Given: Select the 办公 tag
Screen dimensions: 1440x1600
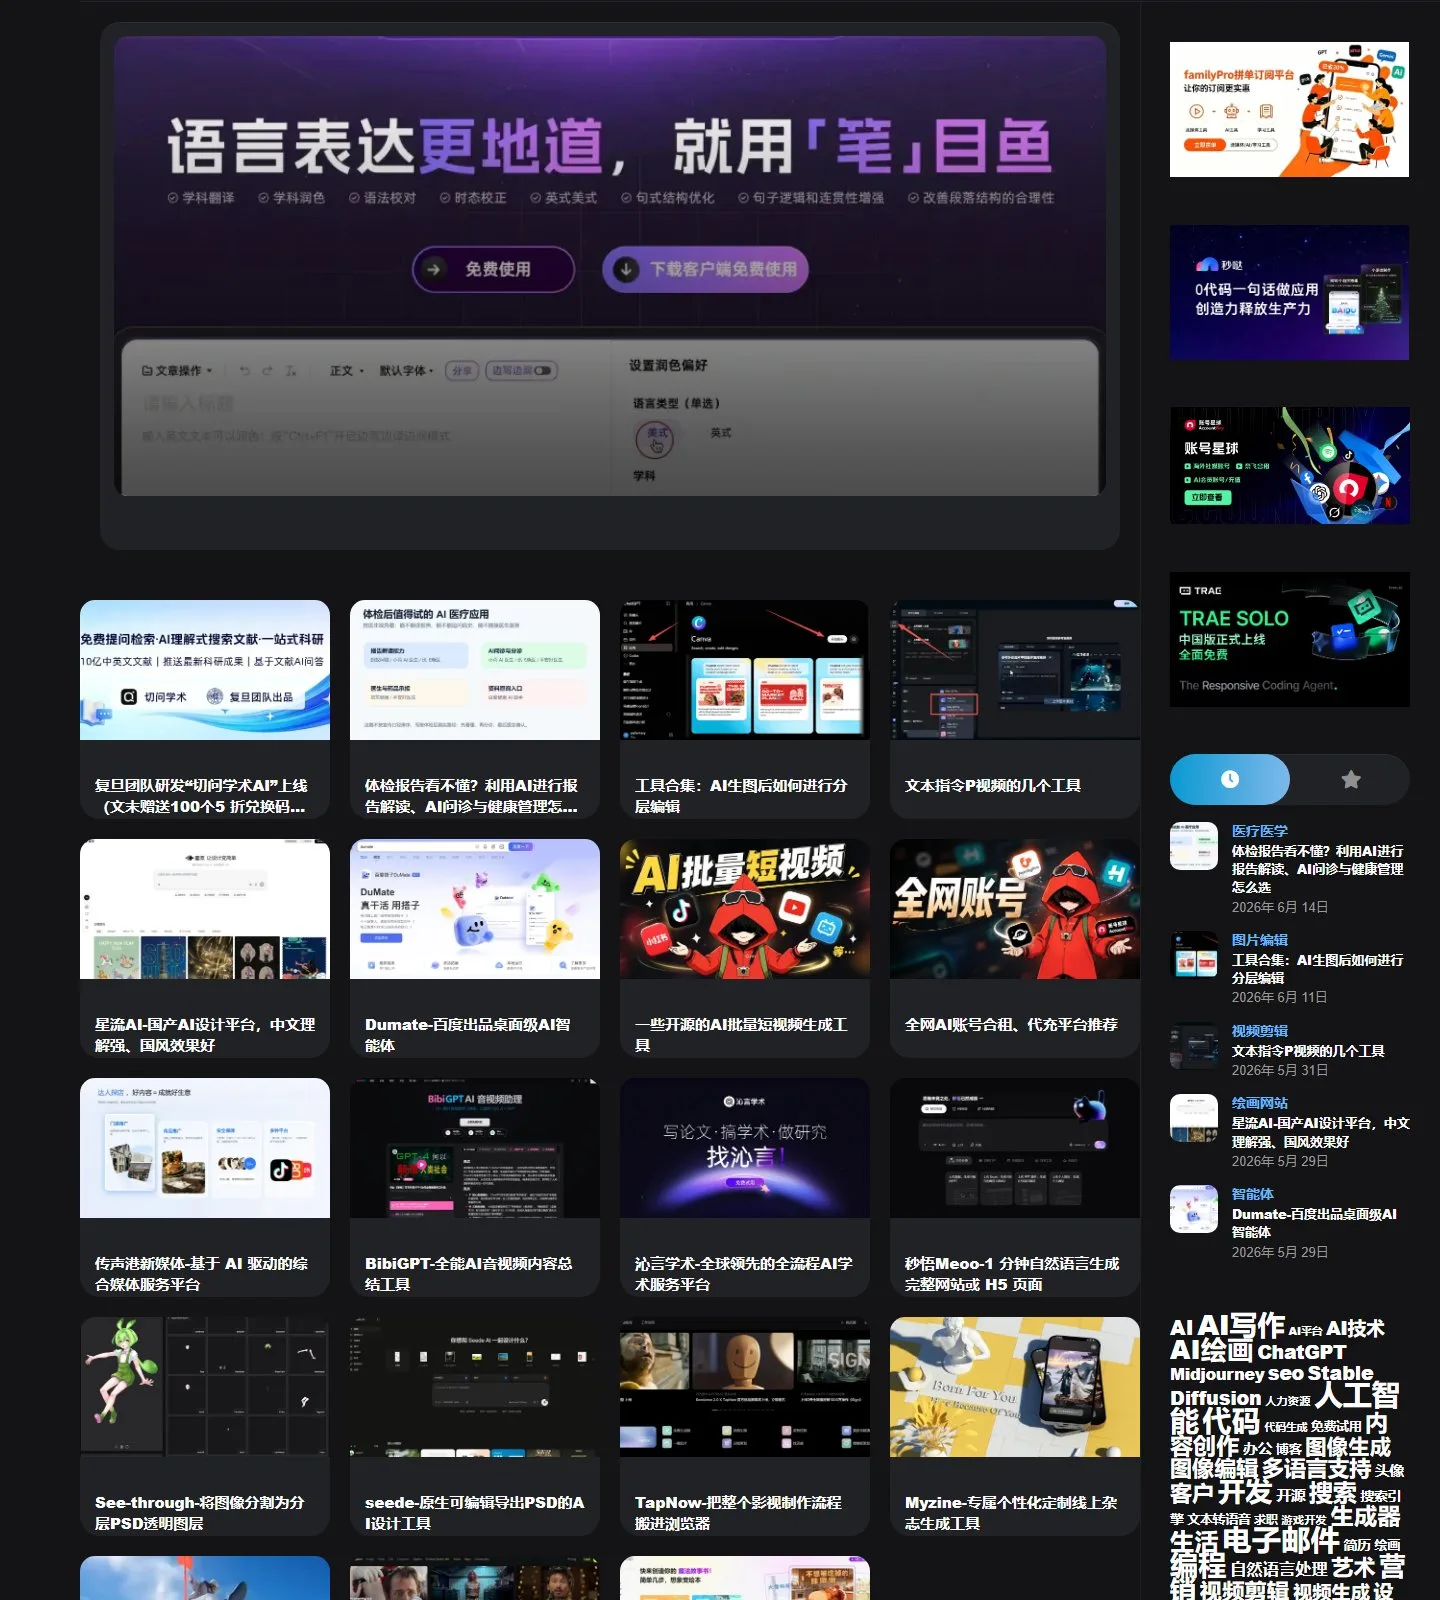Looking at the screenshot, I should coord(1257,1447).
